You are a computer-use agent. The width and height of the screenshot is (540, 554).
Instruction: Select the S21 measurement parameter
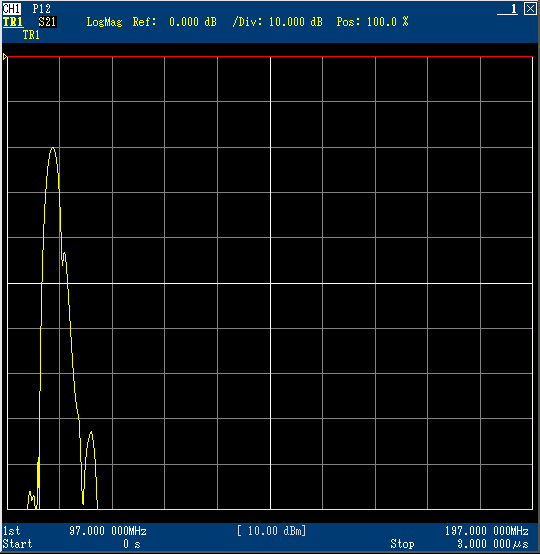pyautogui.click(x=47, y=22)
